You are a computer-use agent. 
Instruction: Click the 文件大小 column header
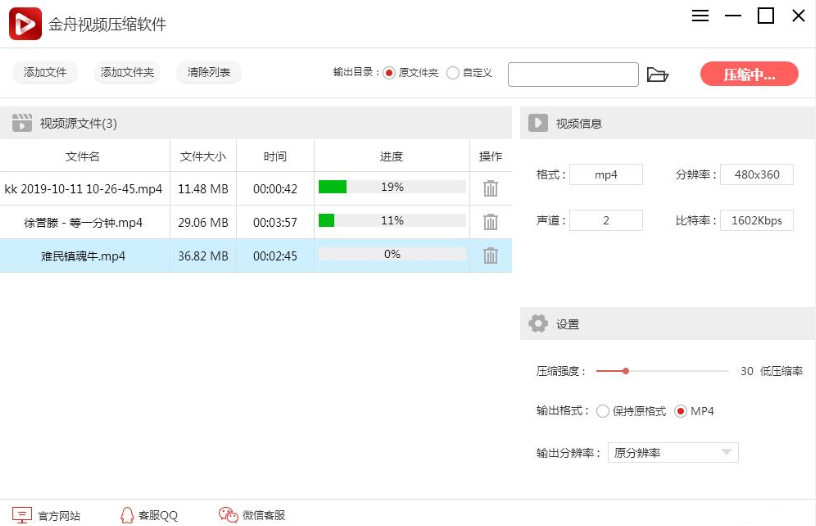pos(203,156)
